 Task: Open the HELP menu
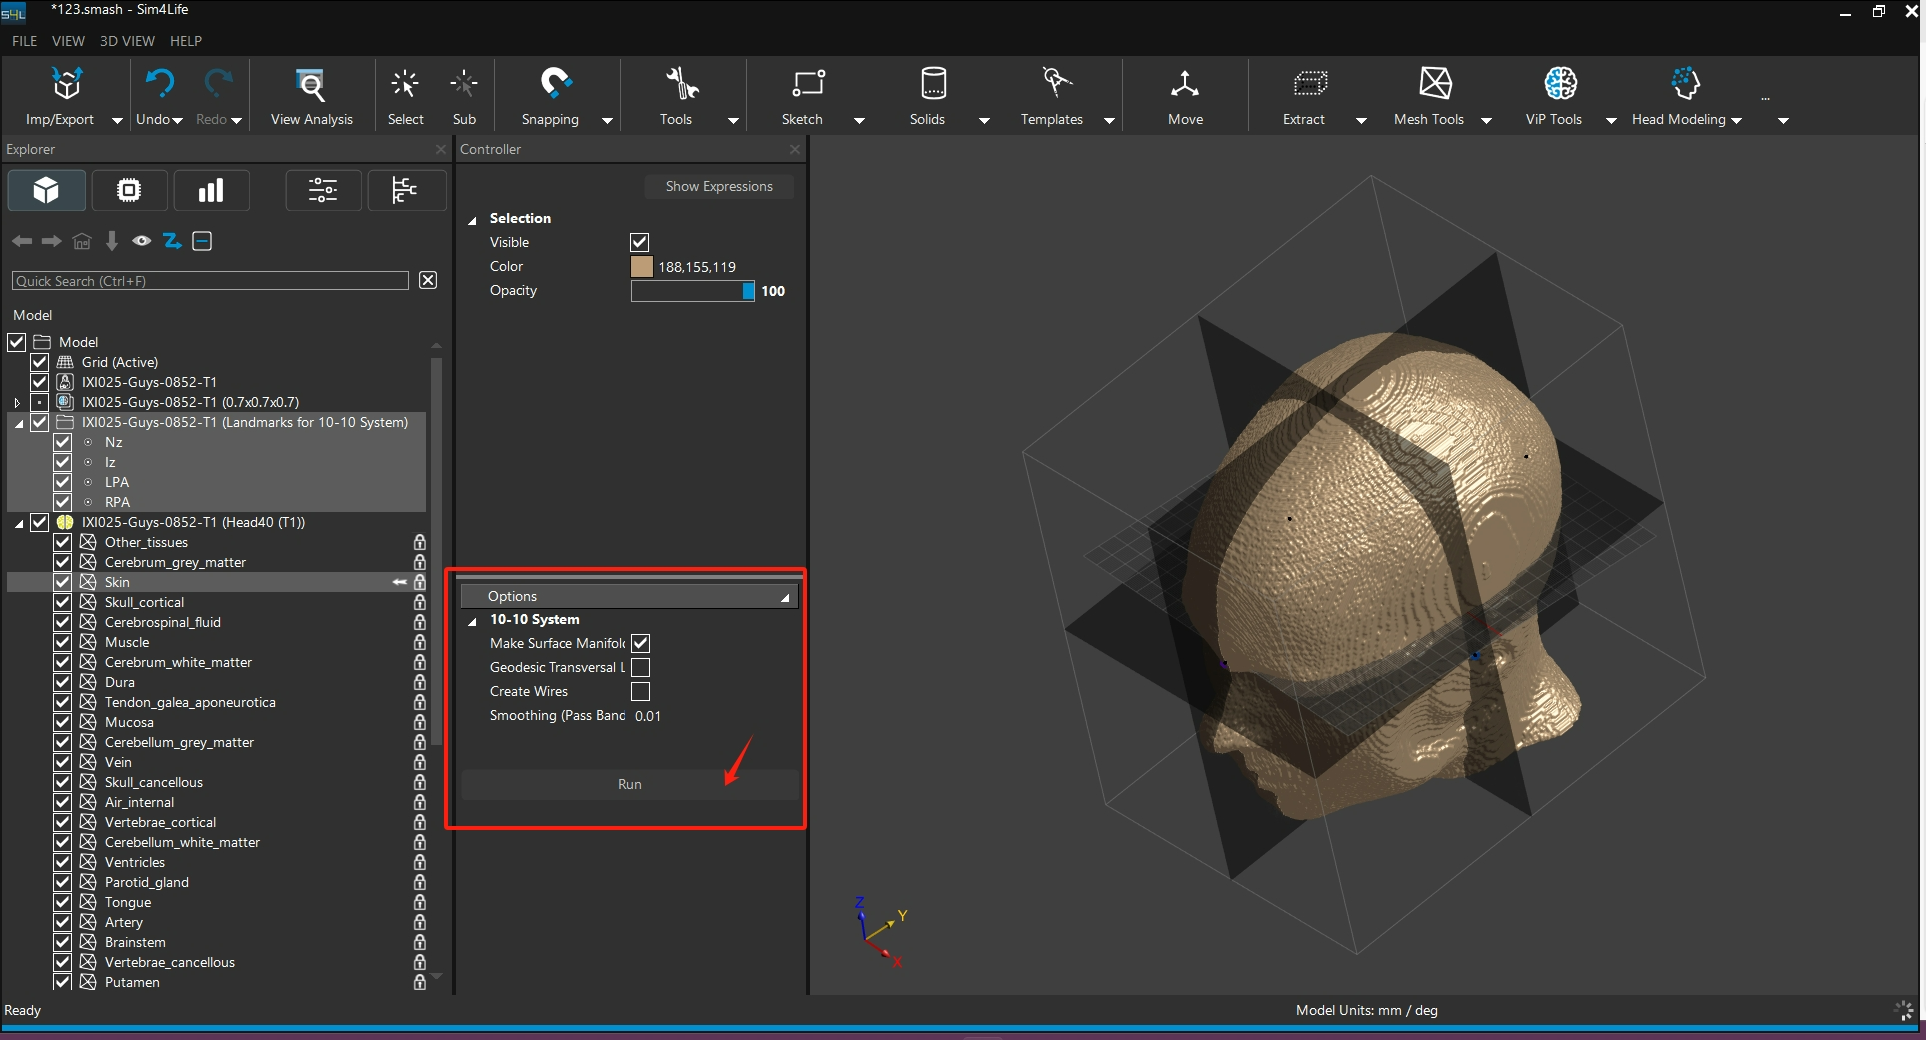(186, 41)
